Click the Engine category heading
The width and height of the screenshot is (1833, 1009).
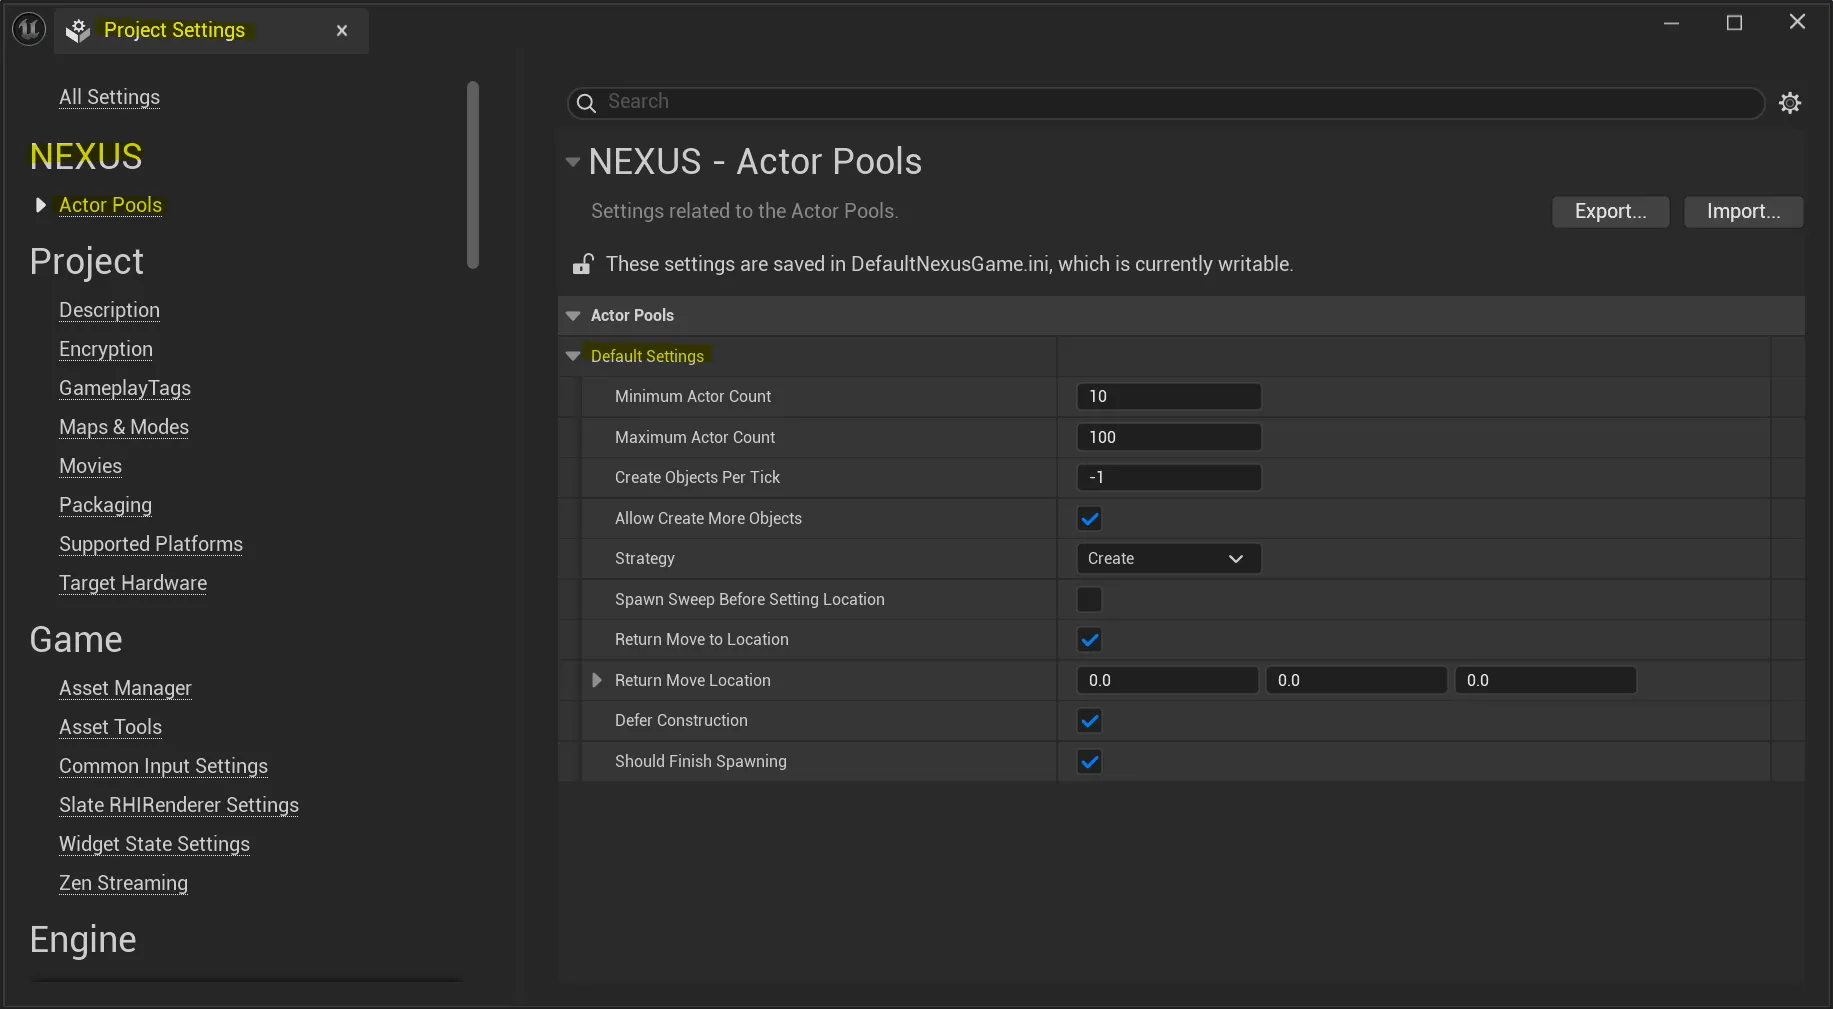point(83,940)
